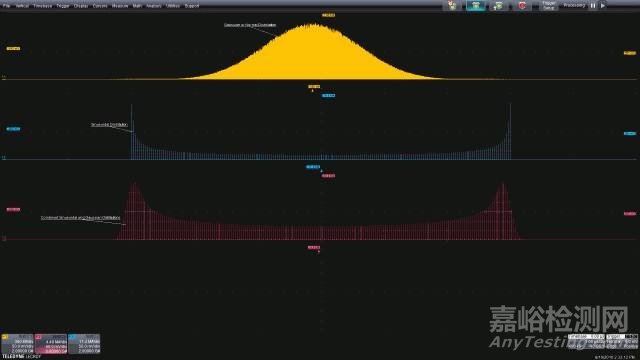Image resolution: width=640 pixels, height=360 pixels.
Task: Select the Gaussian distribution annotation label
Action: click(x=250, y=25)
